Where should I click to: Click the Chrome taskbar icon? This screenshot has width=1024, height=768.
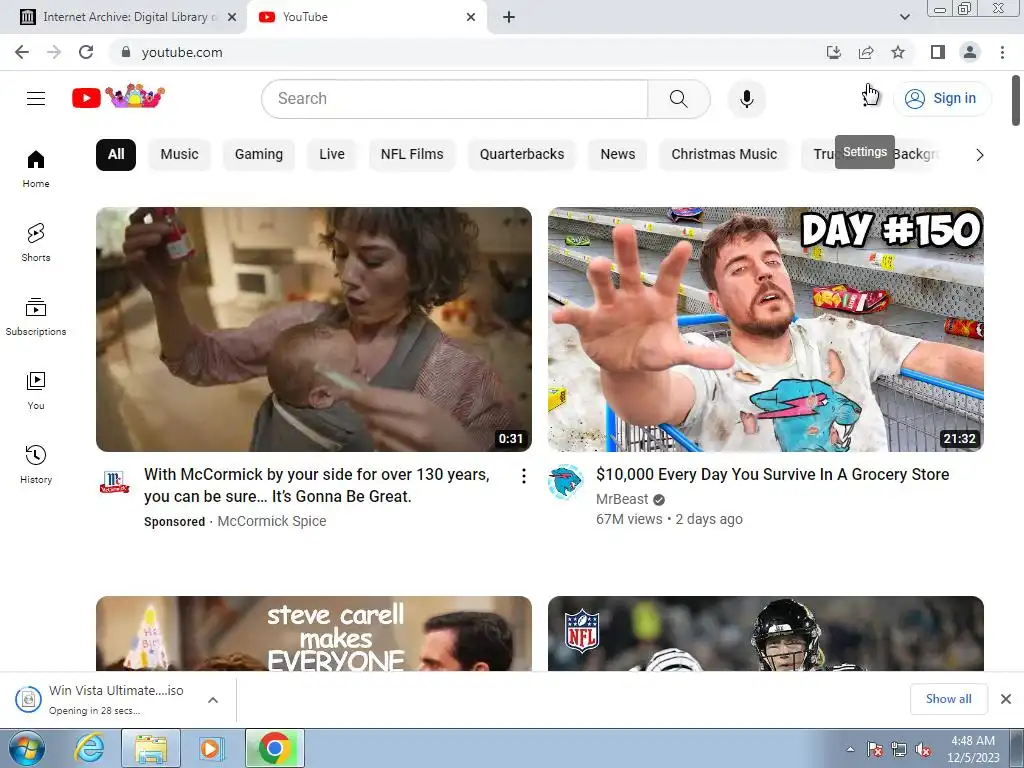pos(275,748)
